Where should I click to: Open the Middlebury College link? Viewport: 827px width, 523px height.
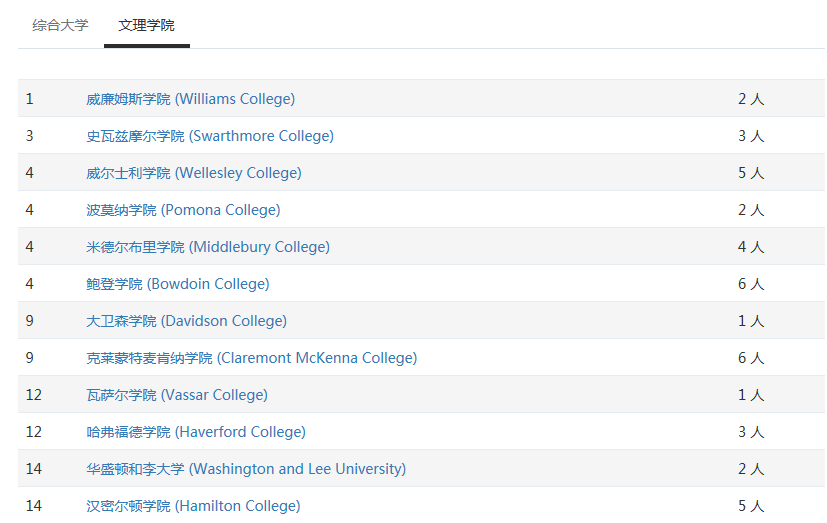[x=208, y=247]
